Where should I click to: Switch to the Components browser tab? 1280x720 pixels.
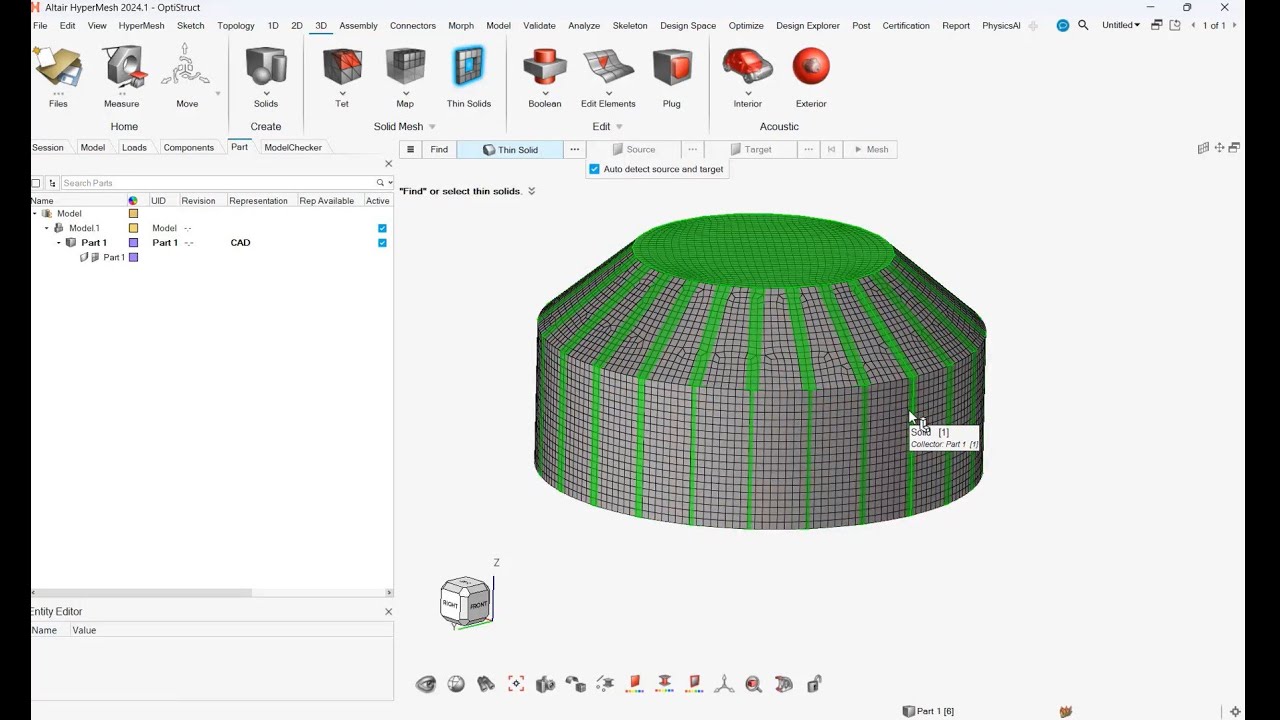(189, 147)
